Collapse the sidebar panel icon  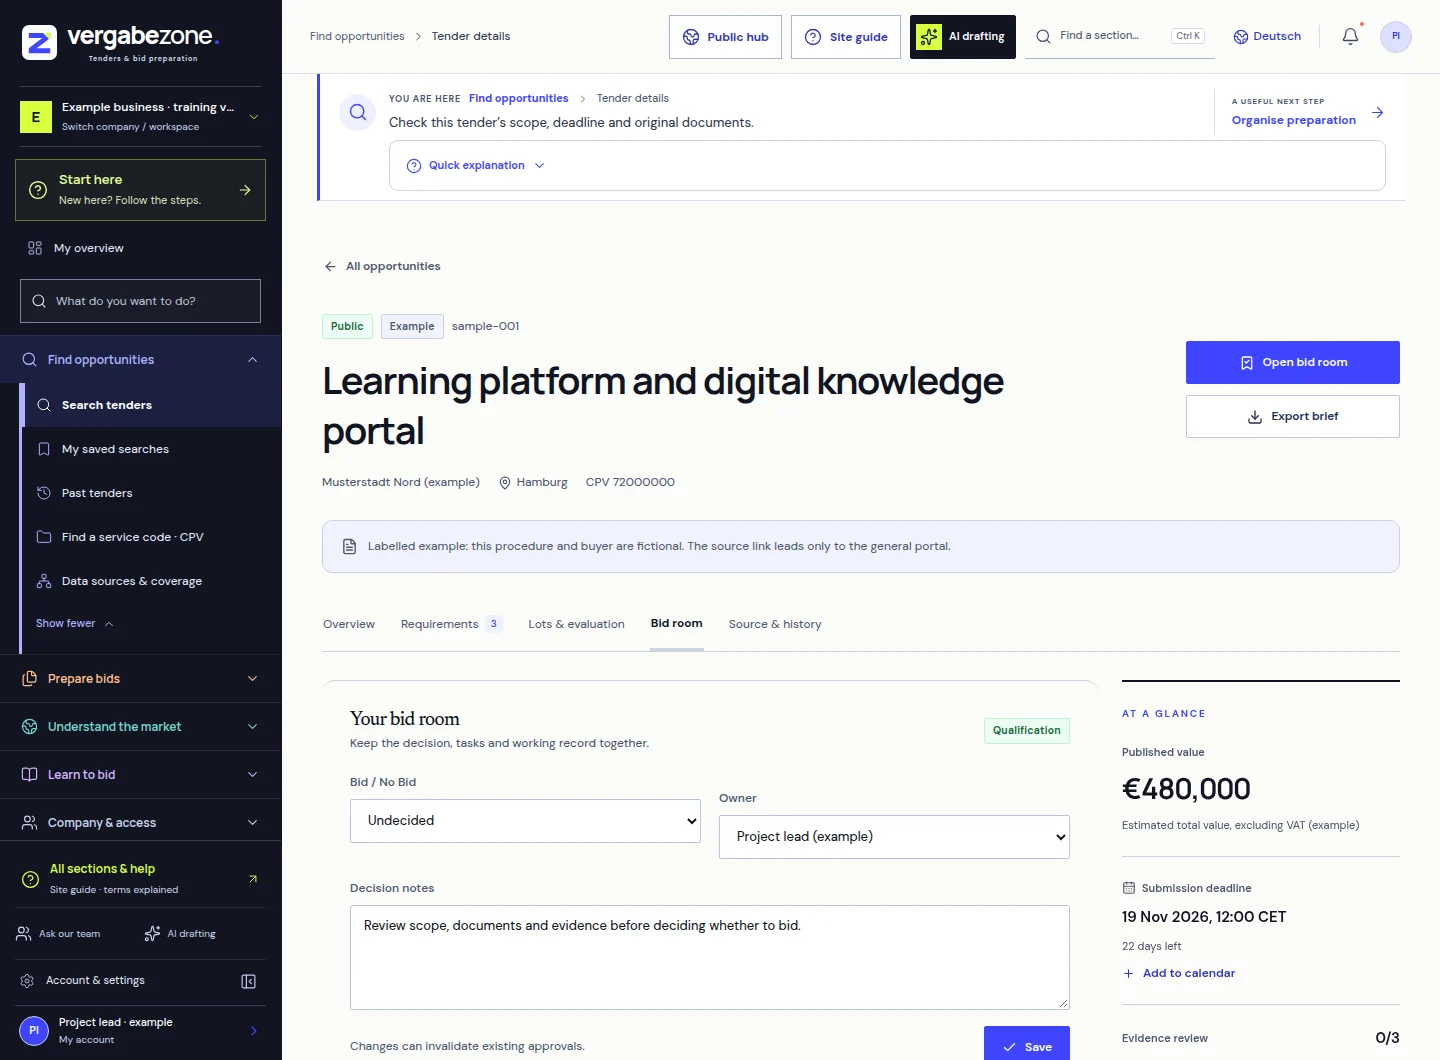point(249,981)
